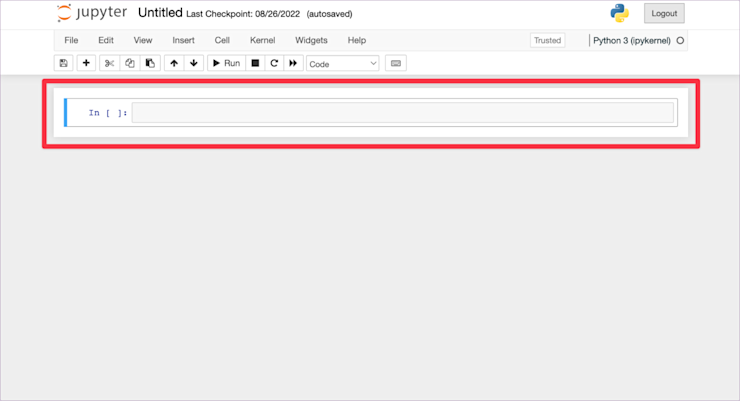Click the Python 3 (ipykernel) kernel name
Image resolution: width=740 pixels, height=401 pixels.
point(631,41)
